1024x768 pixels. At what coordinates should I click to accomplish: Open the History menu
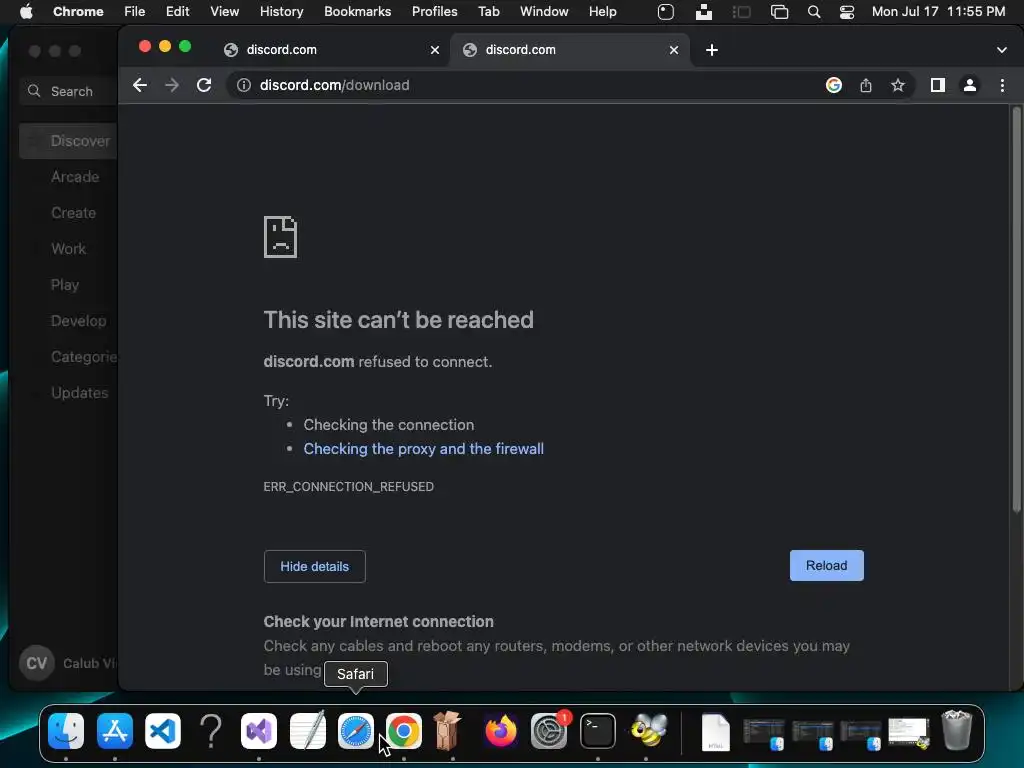coord(281,12)
